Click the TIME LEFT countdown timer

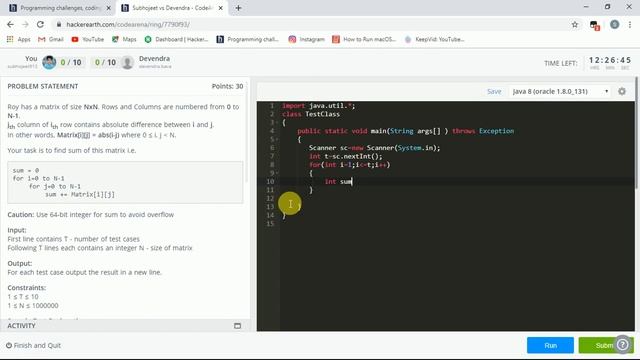[x=610, y=60]
